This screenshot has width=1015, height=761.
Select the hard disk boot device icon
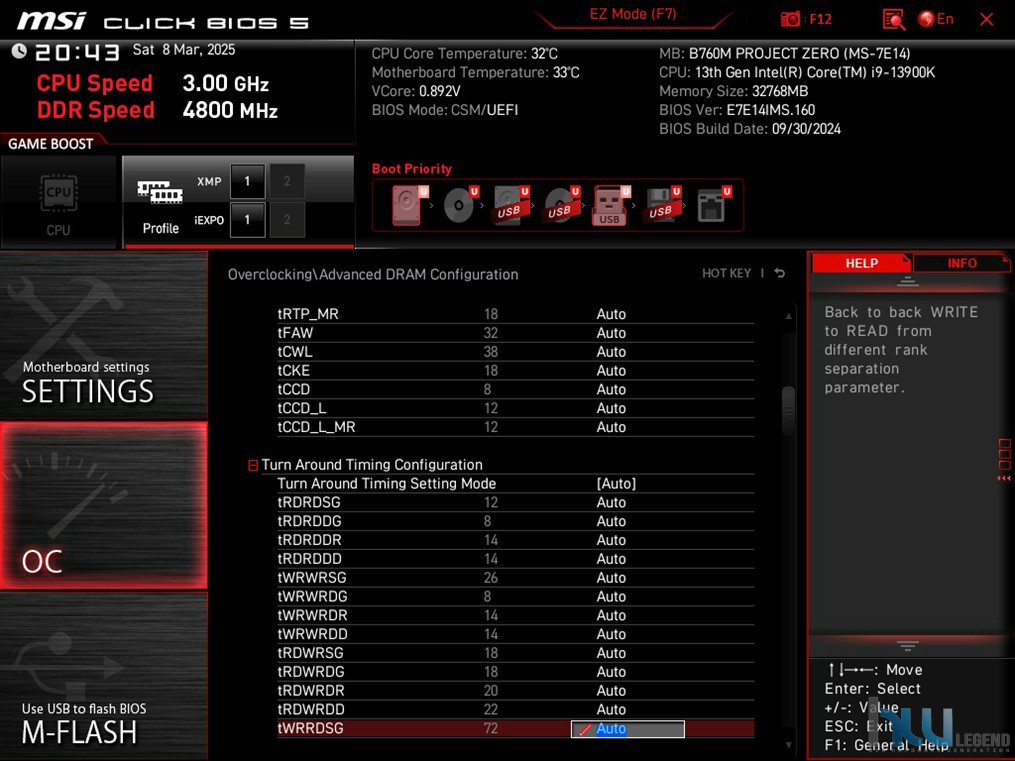(409, 205)
